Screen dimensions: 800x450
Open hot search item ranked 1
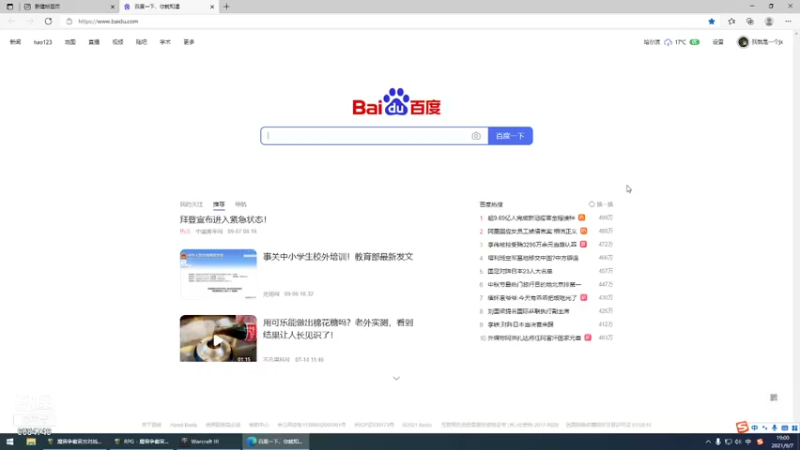coord(531,218)
